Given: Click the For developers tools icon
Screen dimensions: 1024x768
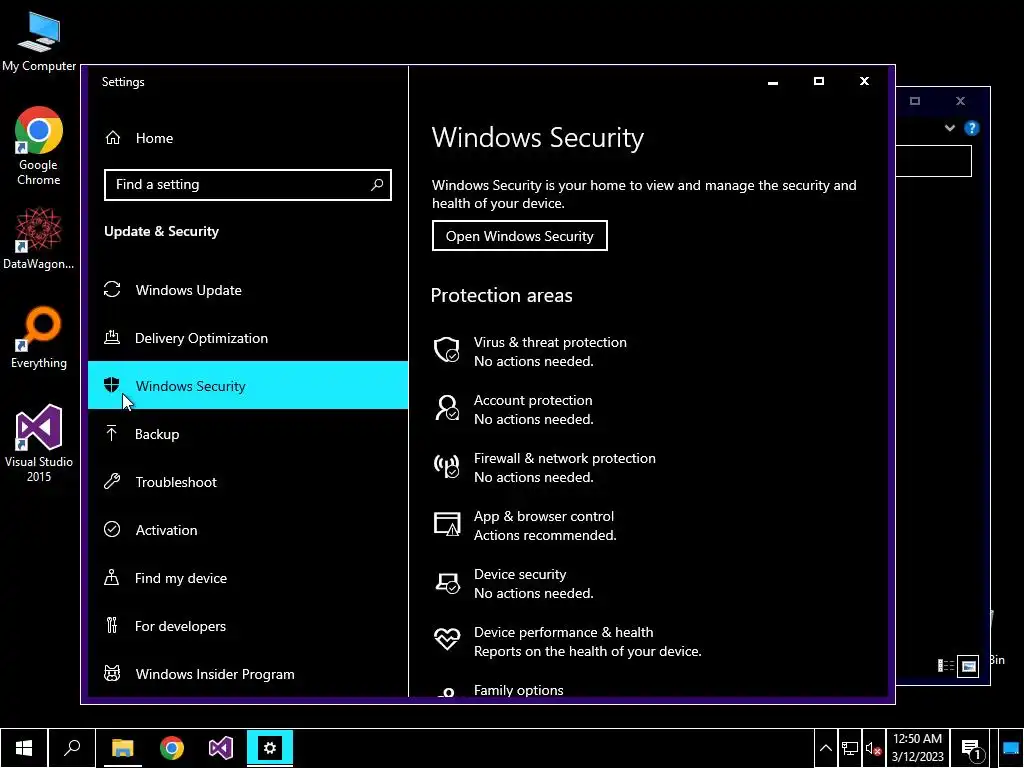Looking at the screenshot, I should click(112, 625).
